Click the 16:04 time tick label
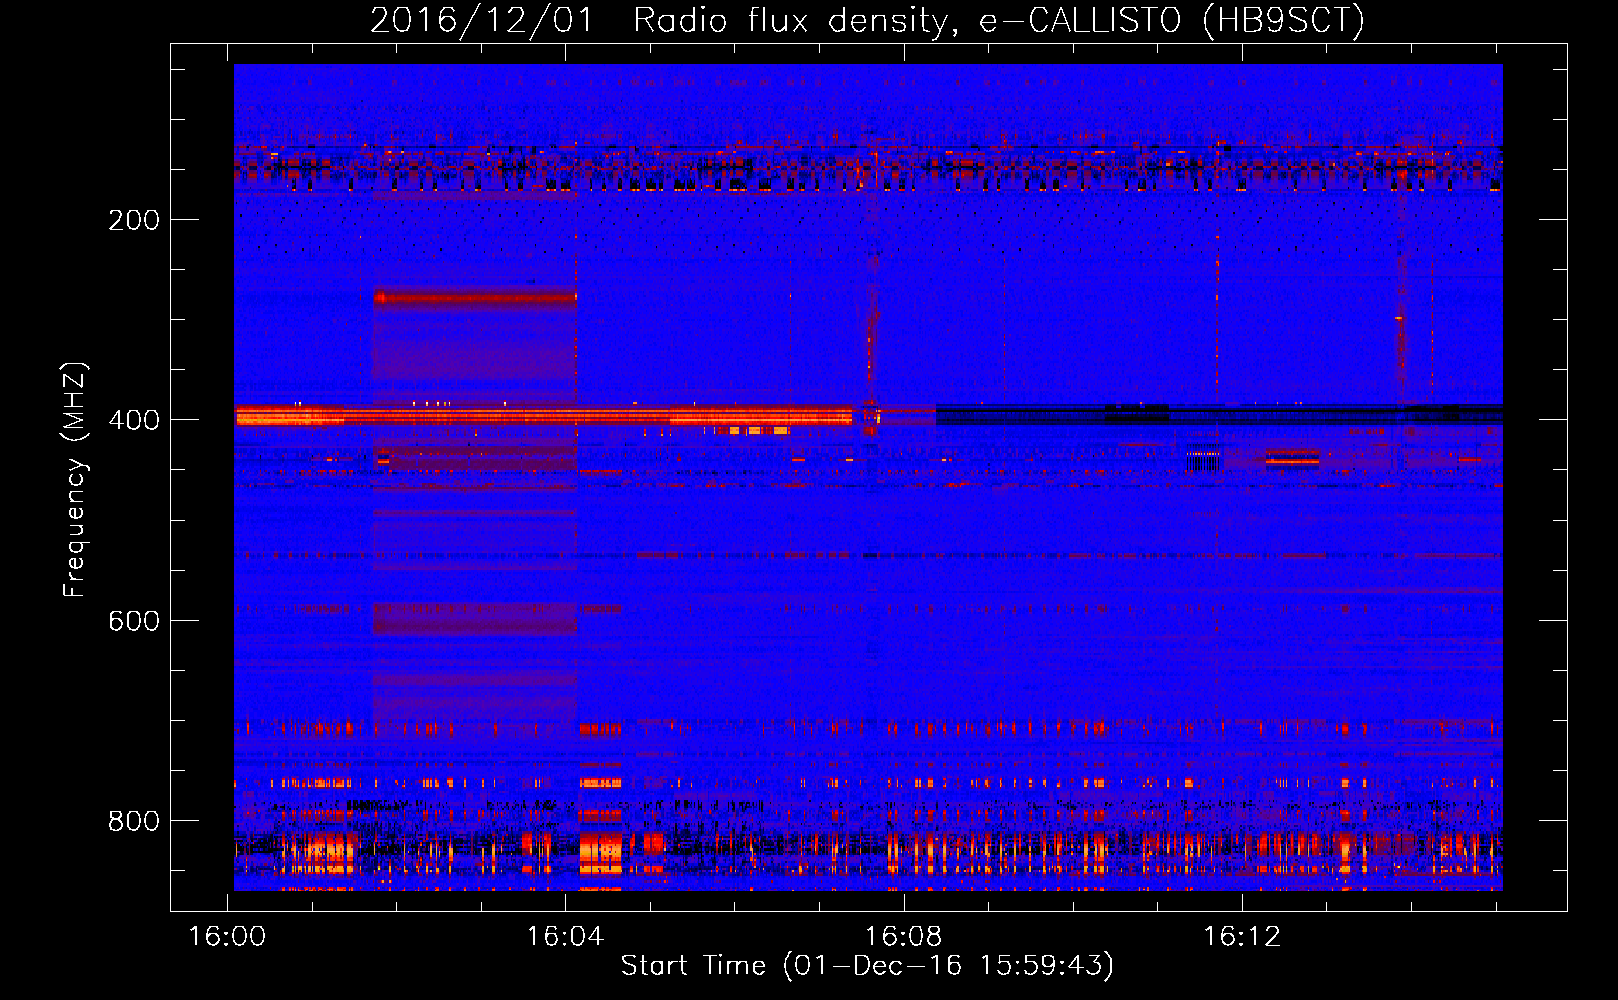The height and width of the screenshot is (1000, 1618). click(565, 937)
